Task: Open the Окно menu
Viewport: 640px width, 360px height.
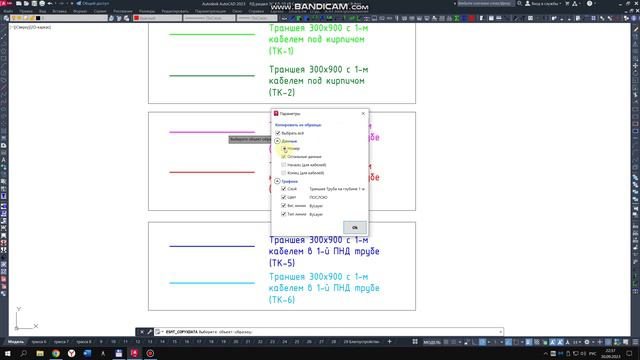Action: 237,11
